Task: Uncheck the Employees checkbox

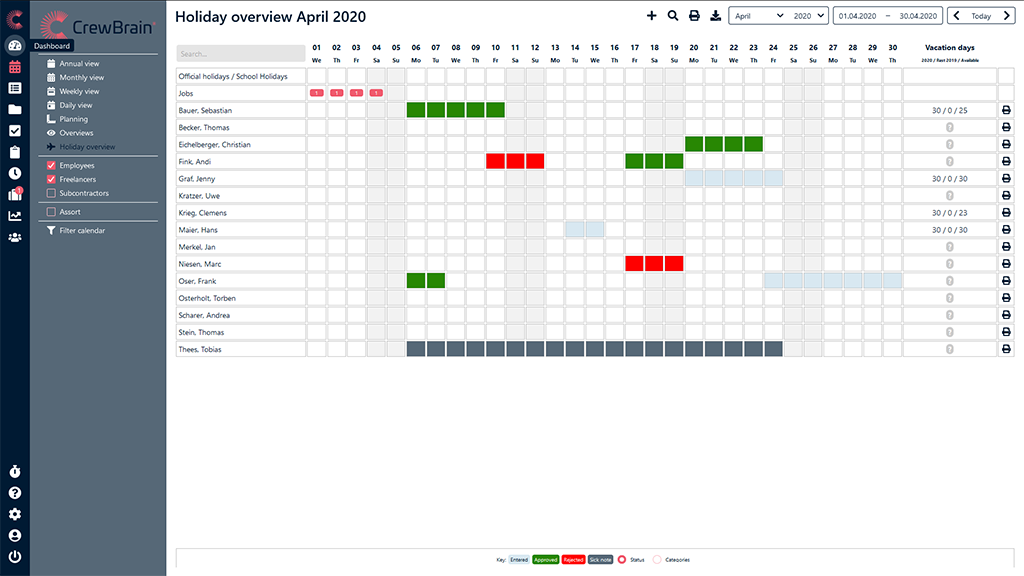Action: [x=52, y=165]
